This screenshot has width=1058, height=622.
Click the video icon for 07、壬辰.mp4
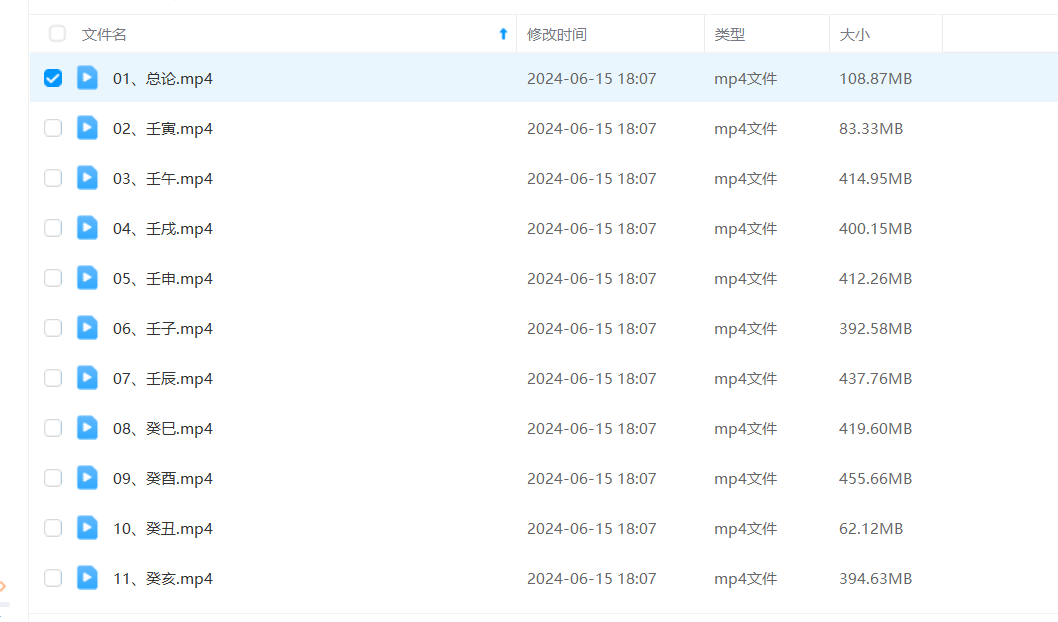click(x=88, y=378)
